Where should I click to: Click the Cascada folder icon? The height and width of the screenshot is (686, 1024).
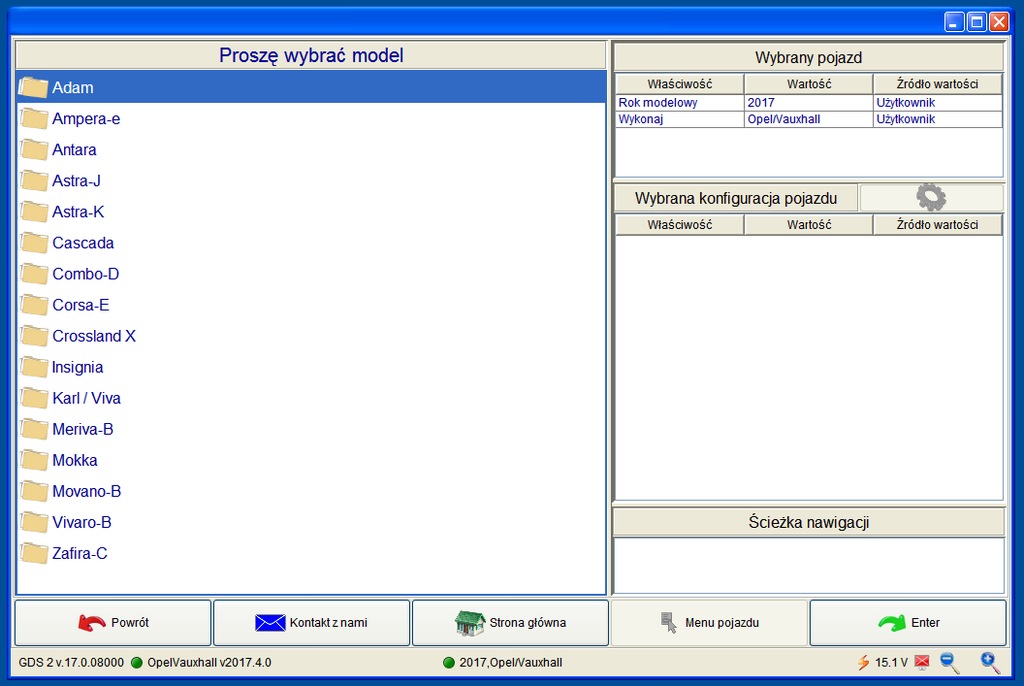[x=34, y=243]
